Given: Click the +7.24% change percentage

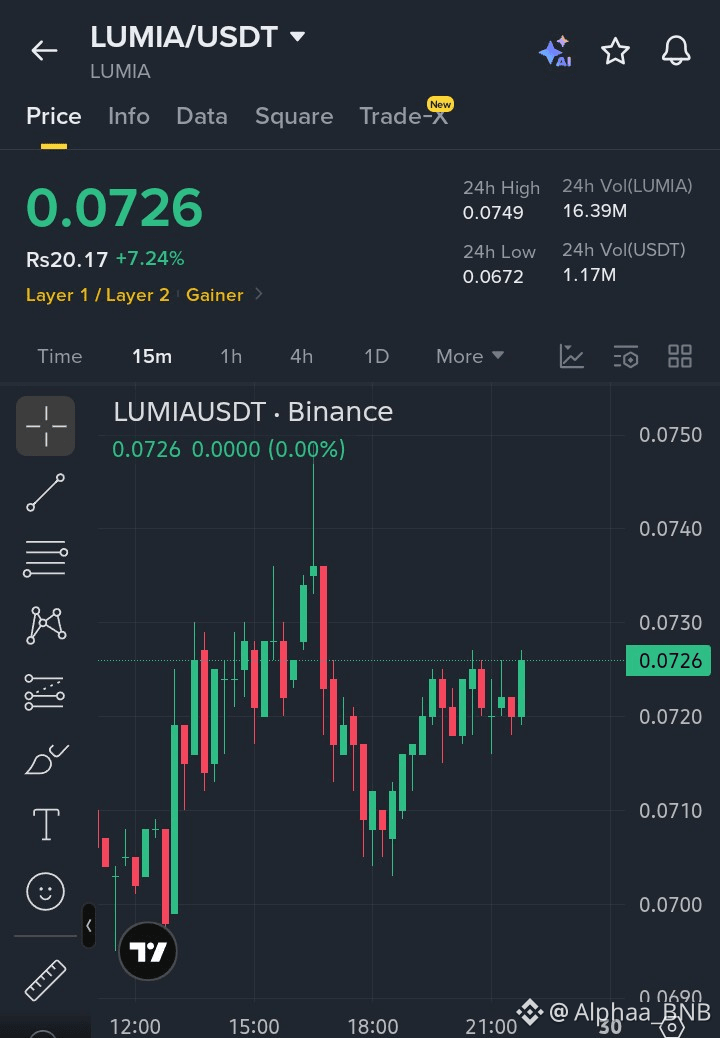Looking at the screenshot, I should coord(150,258).
